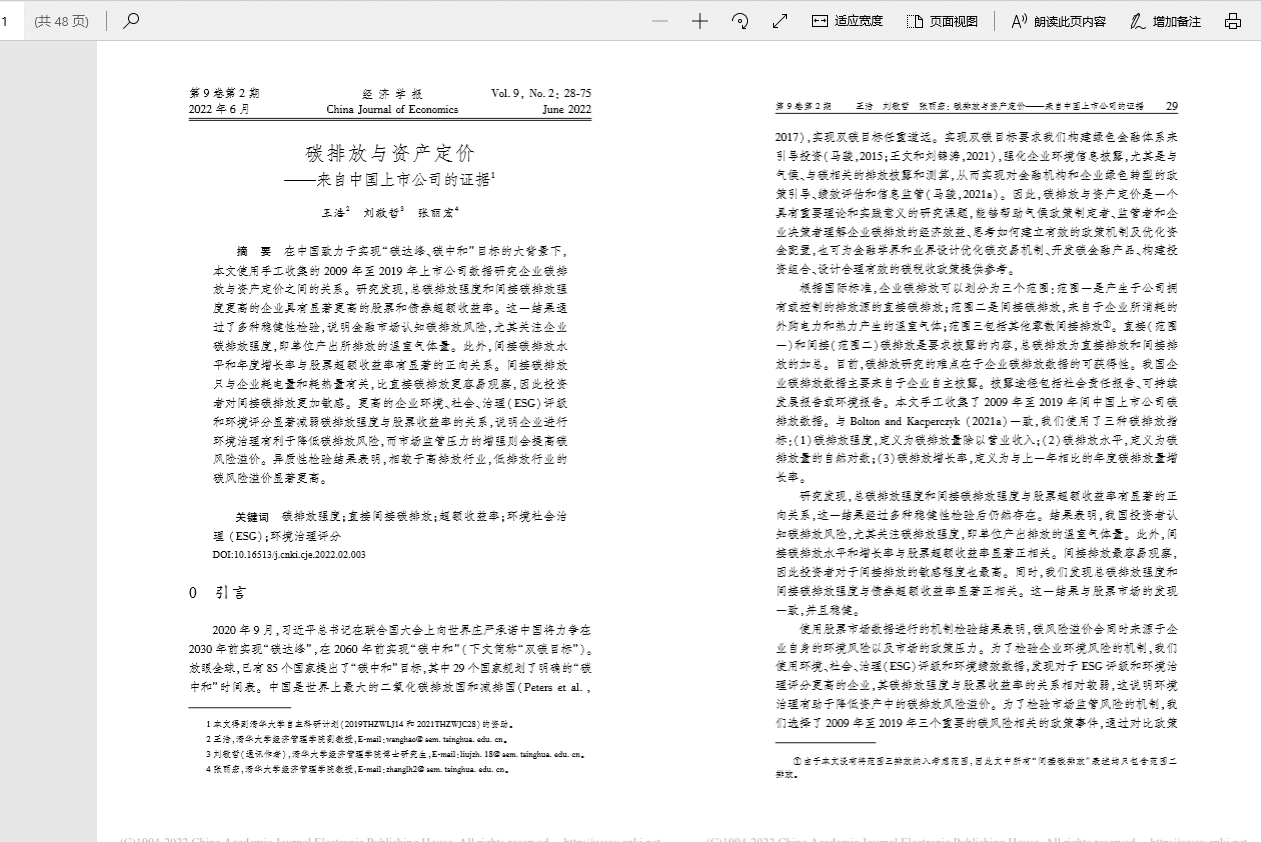
Task: Click author name 王浩
Action: pos(333,212)
